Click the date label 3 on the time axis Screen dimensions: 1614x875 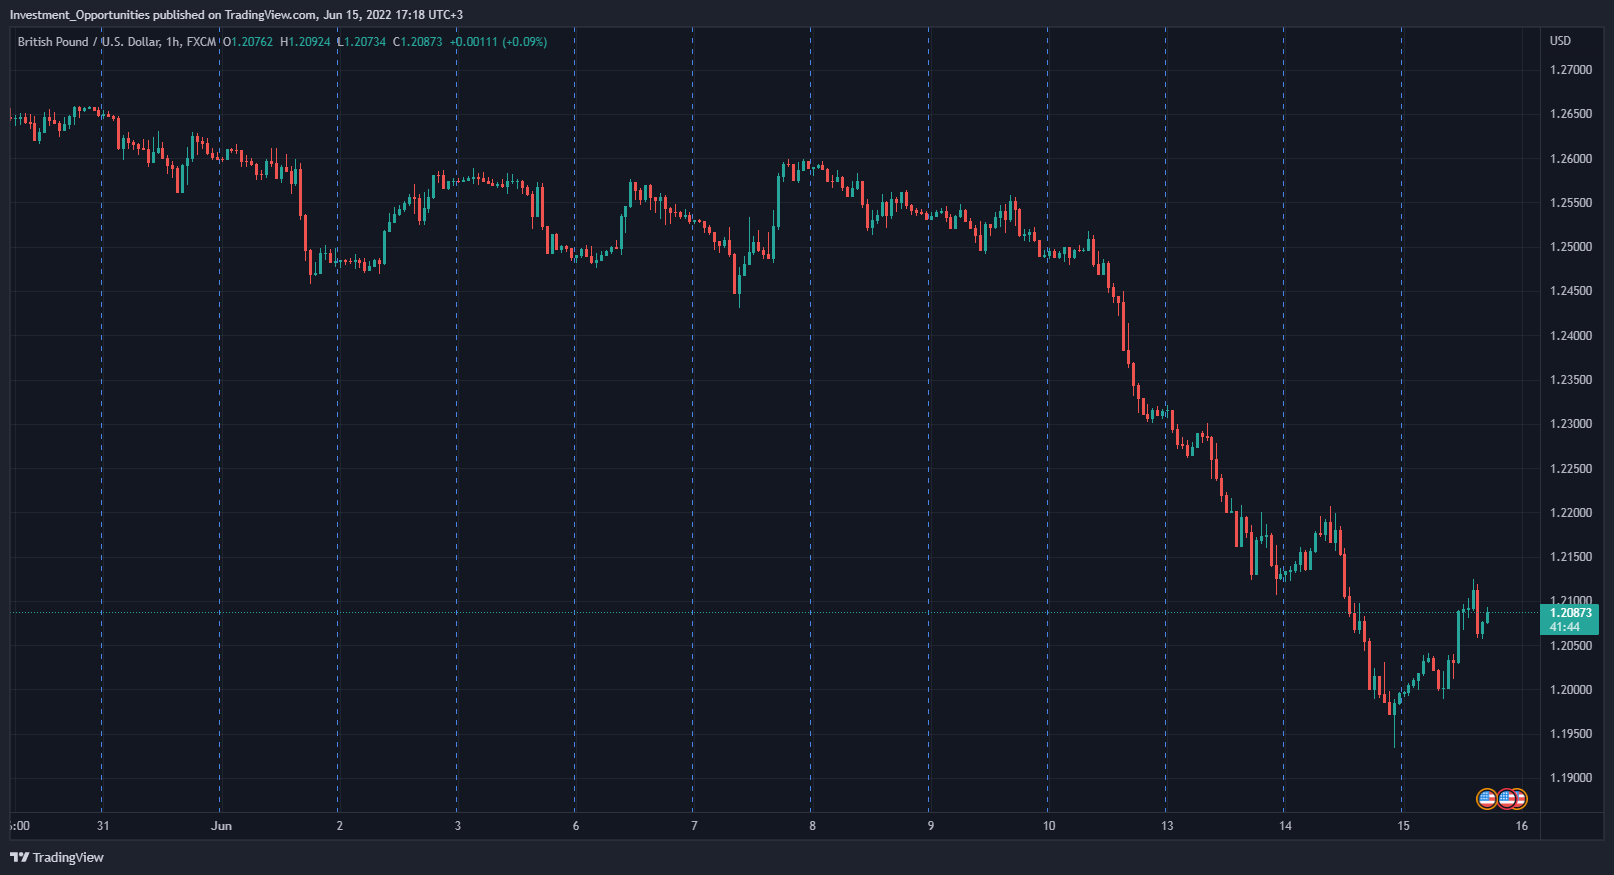pyautogui.click(x=458, y=826)
